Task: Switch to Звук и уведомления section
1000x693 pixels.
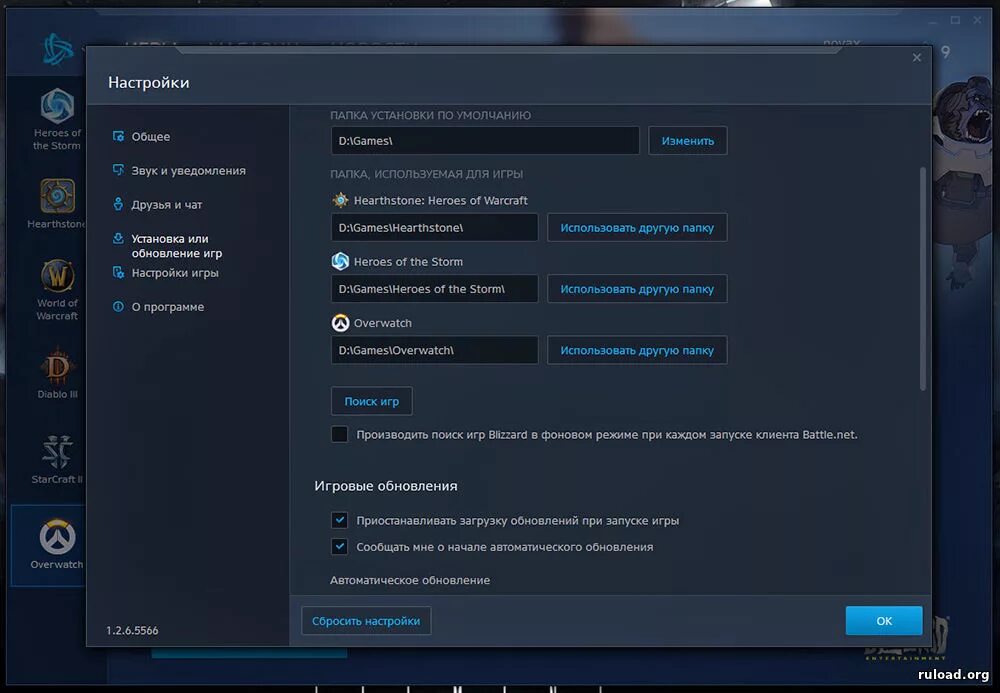Action: 188,171
